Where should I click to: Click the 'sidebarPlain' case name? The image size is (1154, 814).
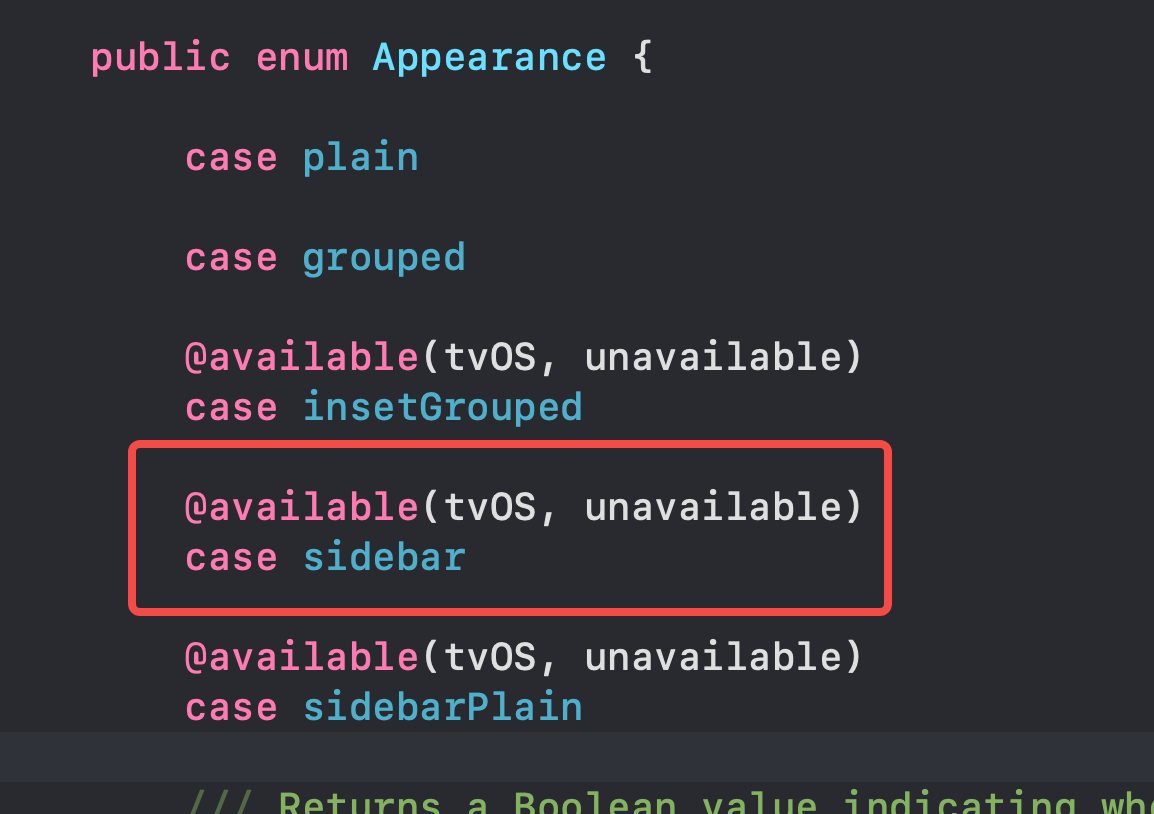click(442, 707)
